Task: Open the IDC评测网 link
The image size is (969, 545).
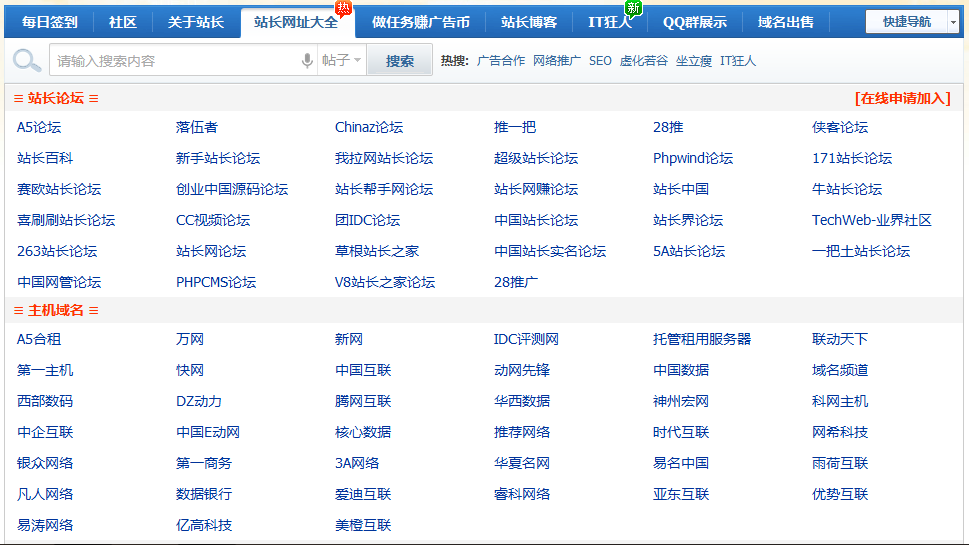Action: (x=527, y=339)
